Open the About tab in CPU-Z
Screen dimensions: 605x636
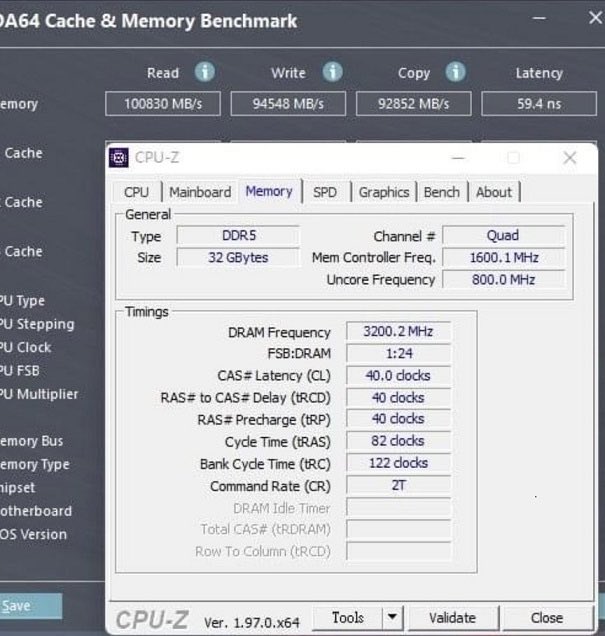pos(494,192)
